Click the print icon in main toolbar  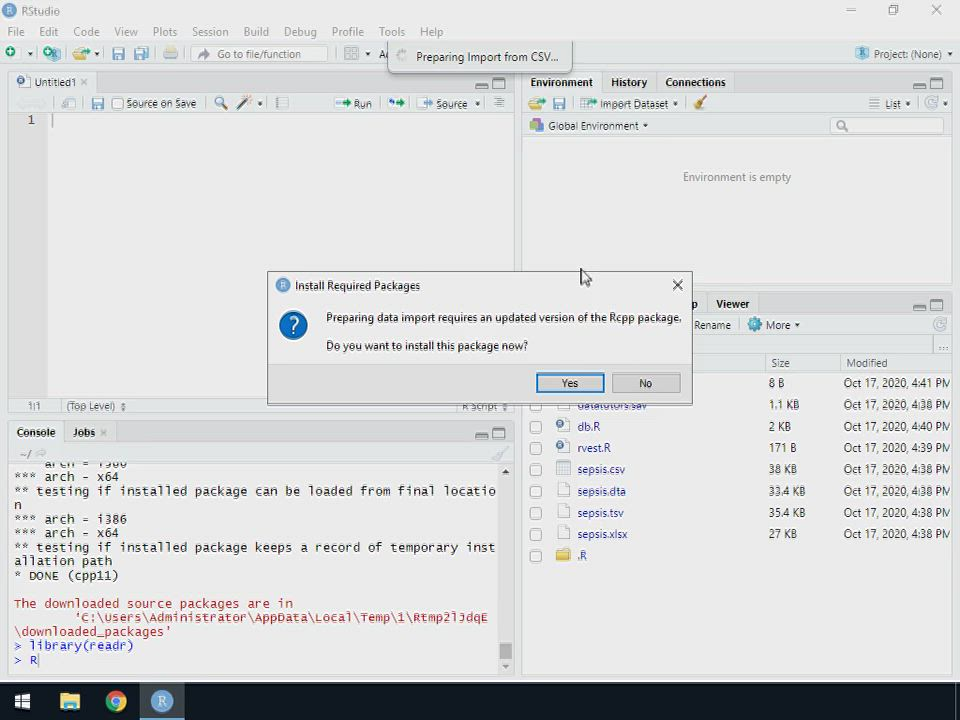coord(170,54)
